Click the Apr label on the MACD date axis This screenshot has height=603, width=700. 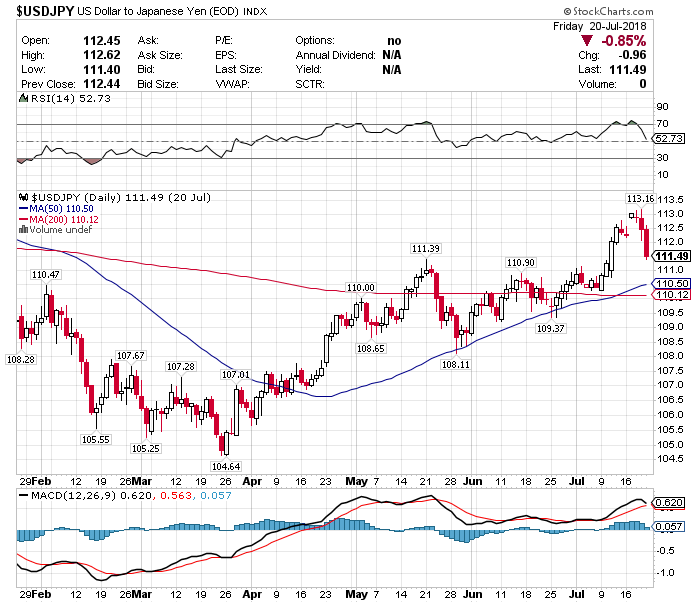(252, 595)
